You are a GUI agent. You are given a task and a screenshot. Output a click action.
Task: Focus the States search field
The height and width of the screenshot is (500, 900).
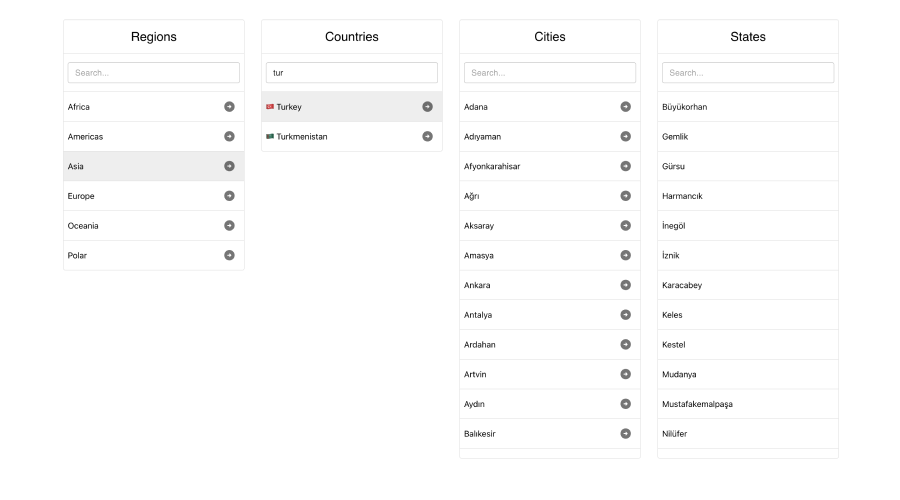pos(747,73)
